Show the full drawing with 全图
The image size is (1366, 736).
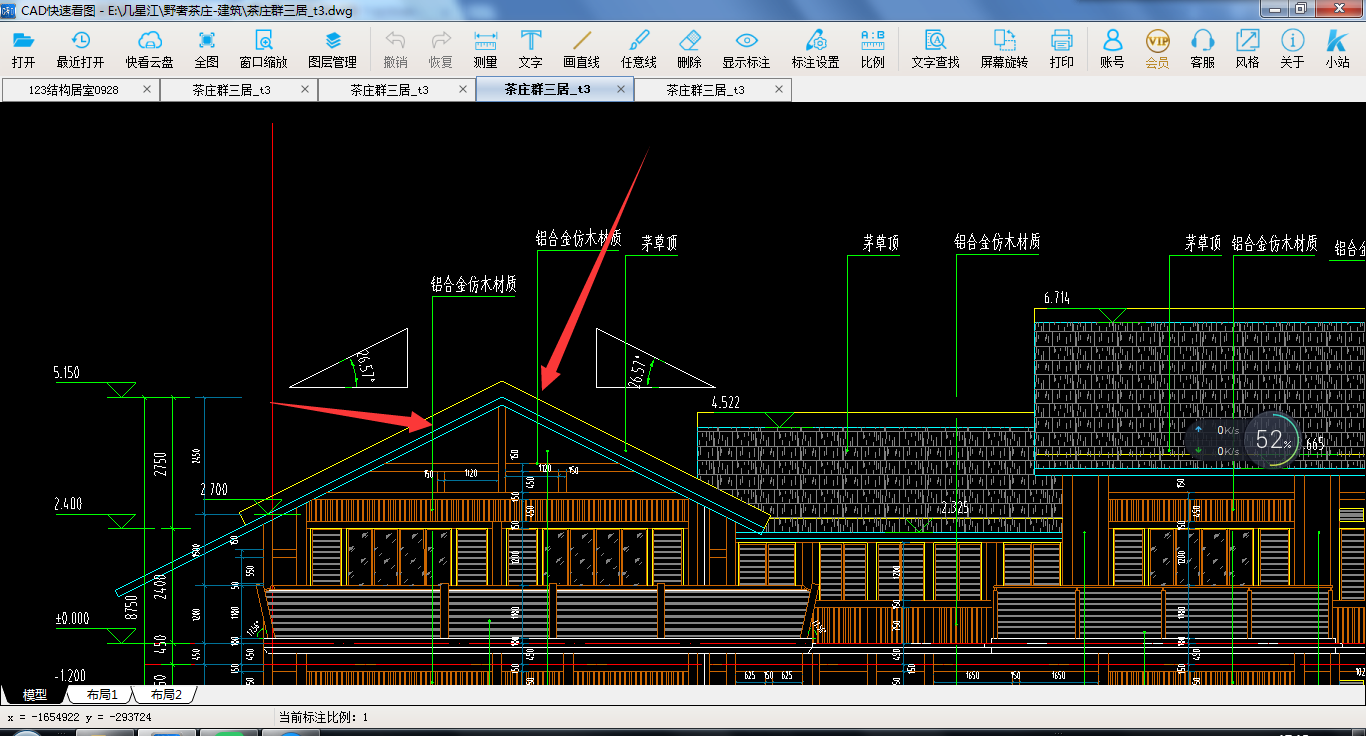coord(207,49)
